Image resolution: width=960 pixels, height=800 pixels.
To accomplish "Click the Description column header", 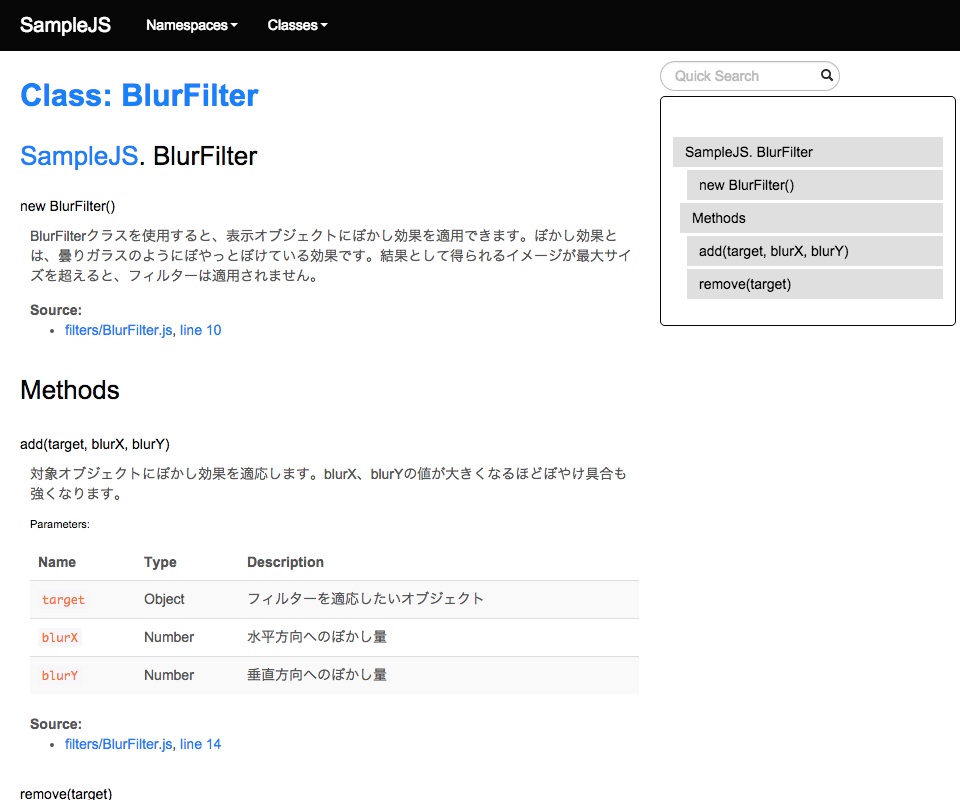I will 285,562.
